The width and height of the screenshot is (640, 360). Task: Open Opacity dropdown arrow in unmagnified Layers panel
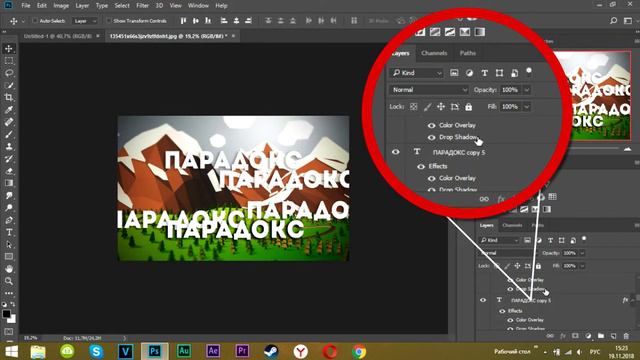(x=582, y=253)
